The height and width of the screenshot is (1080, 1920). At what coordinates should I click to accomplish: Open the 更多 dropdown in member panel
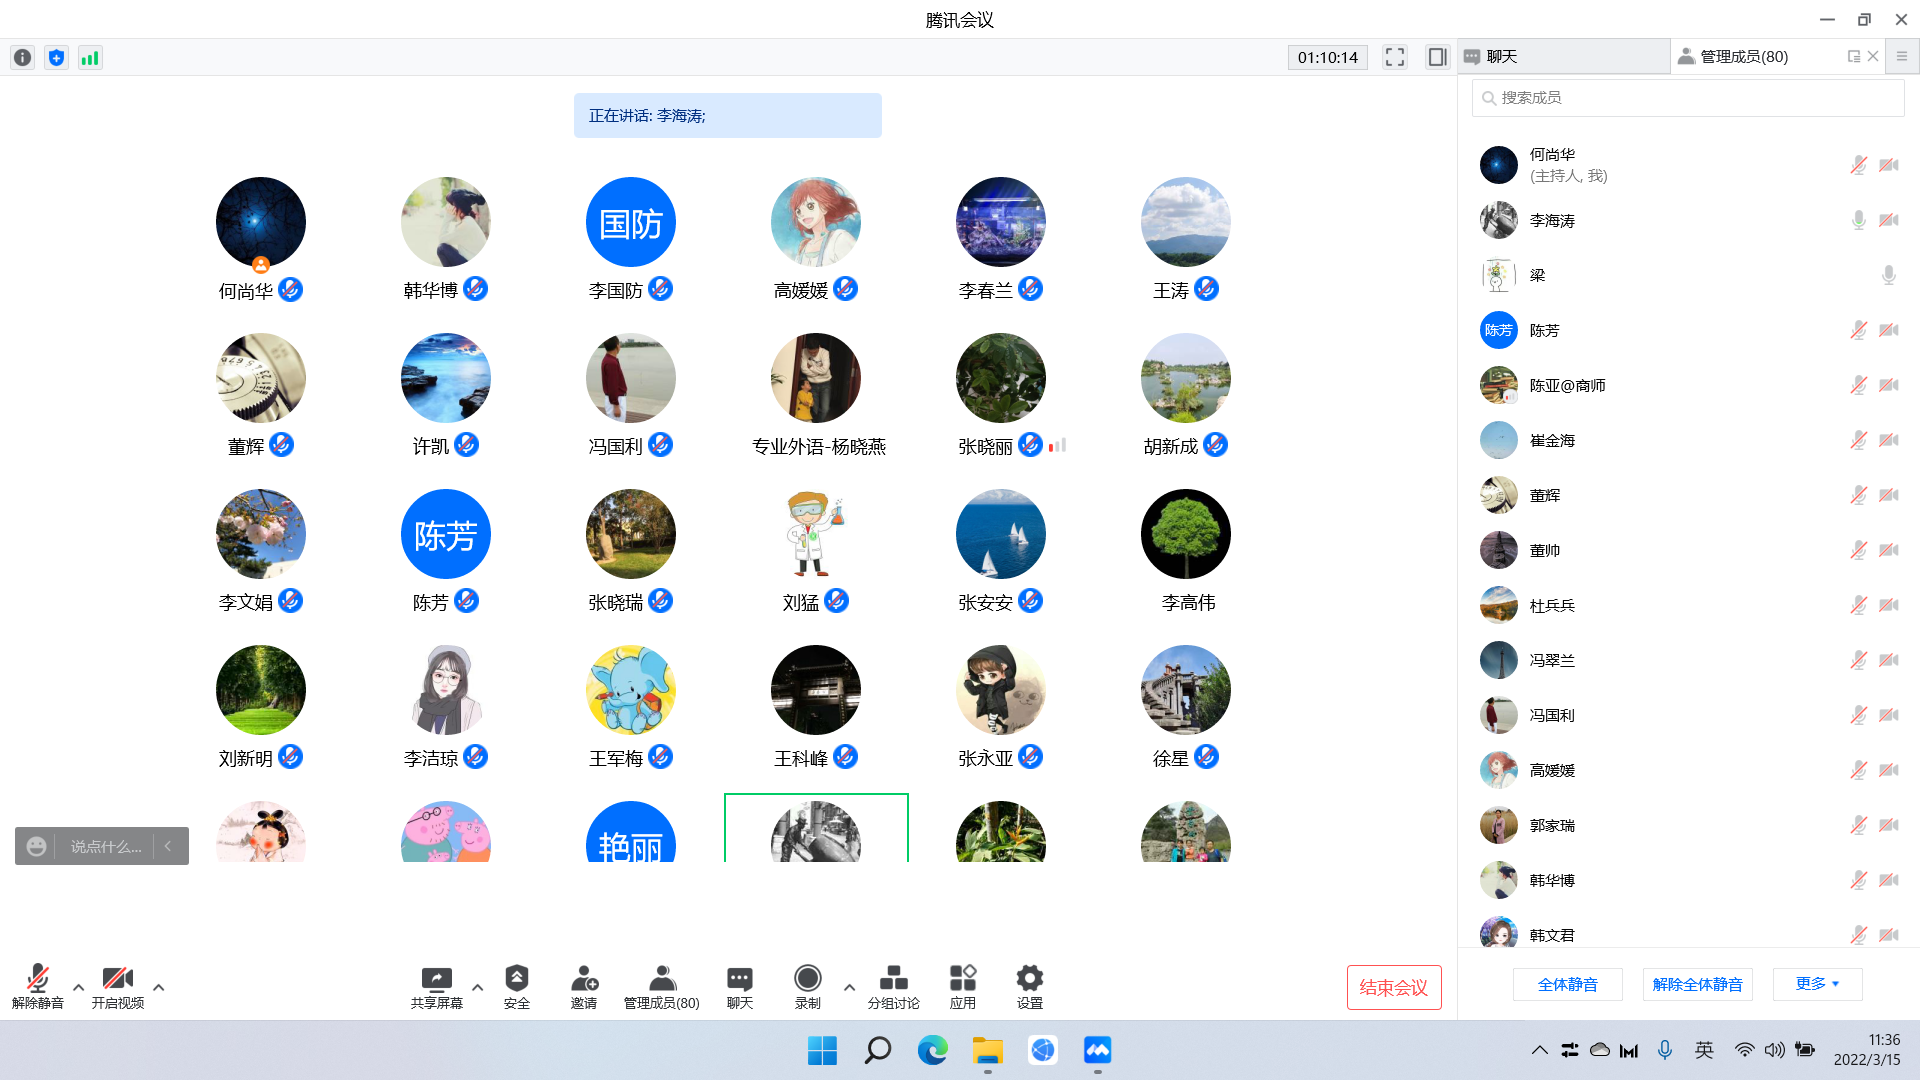pos(1817,984)
